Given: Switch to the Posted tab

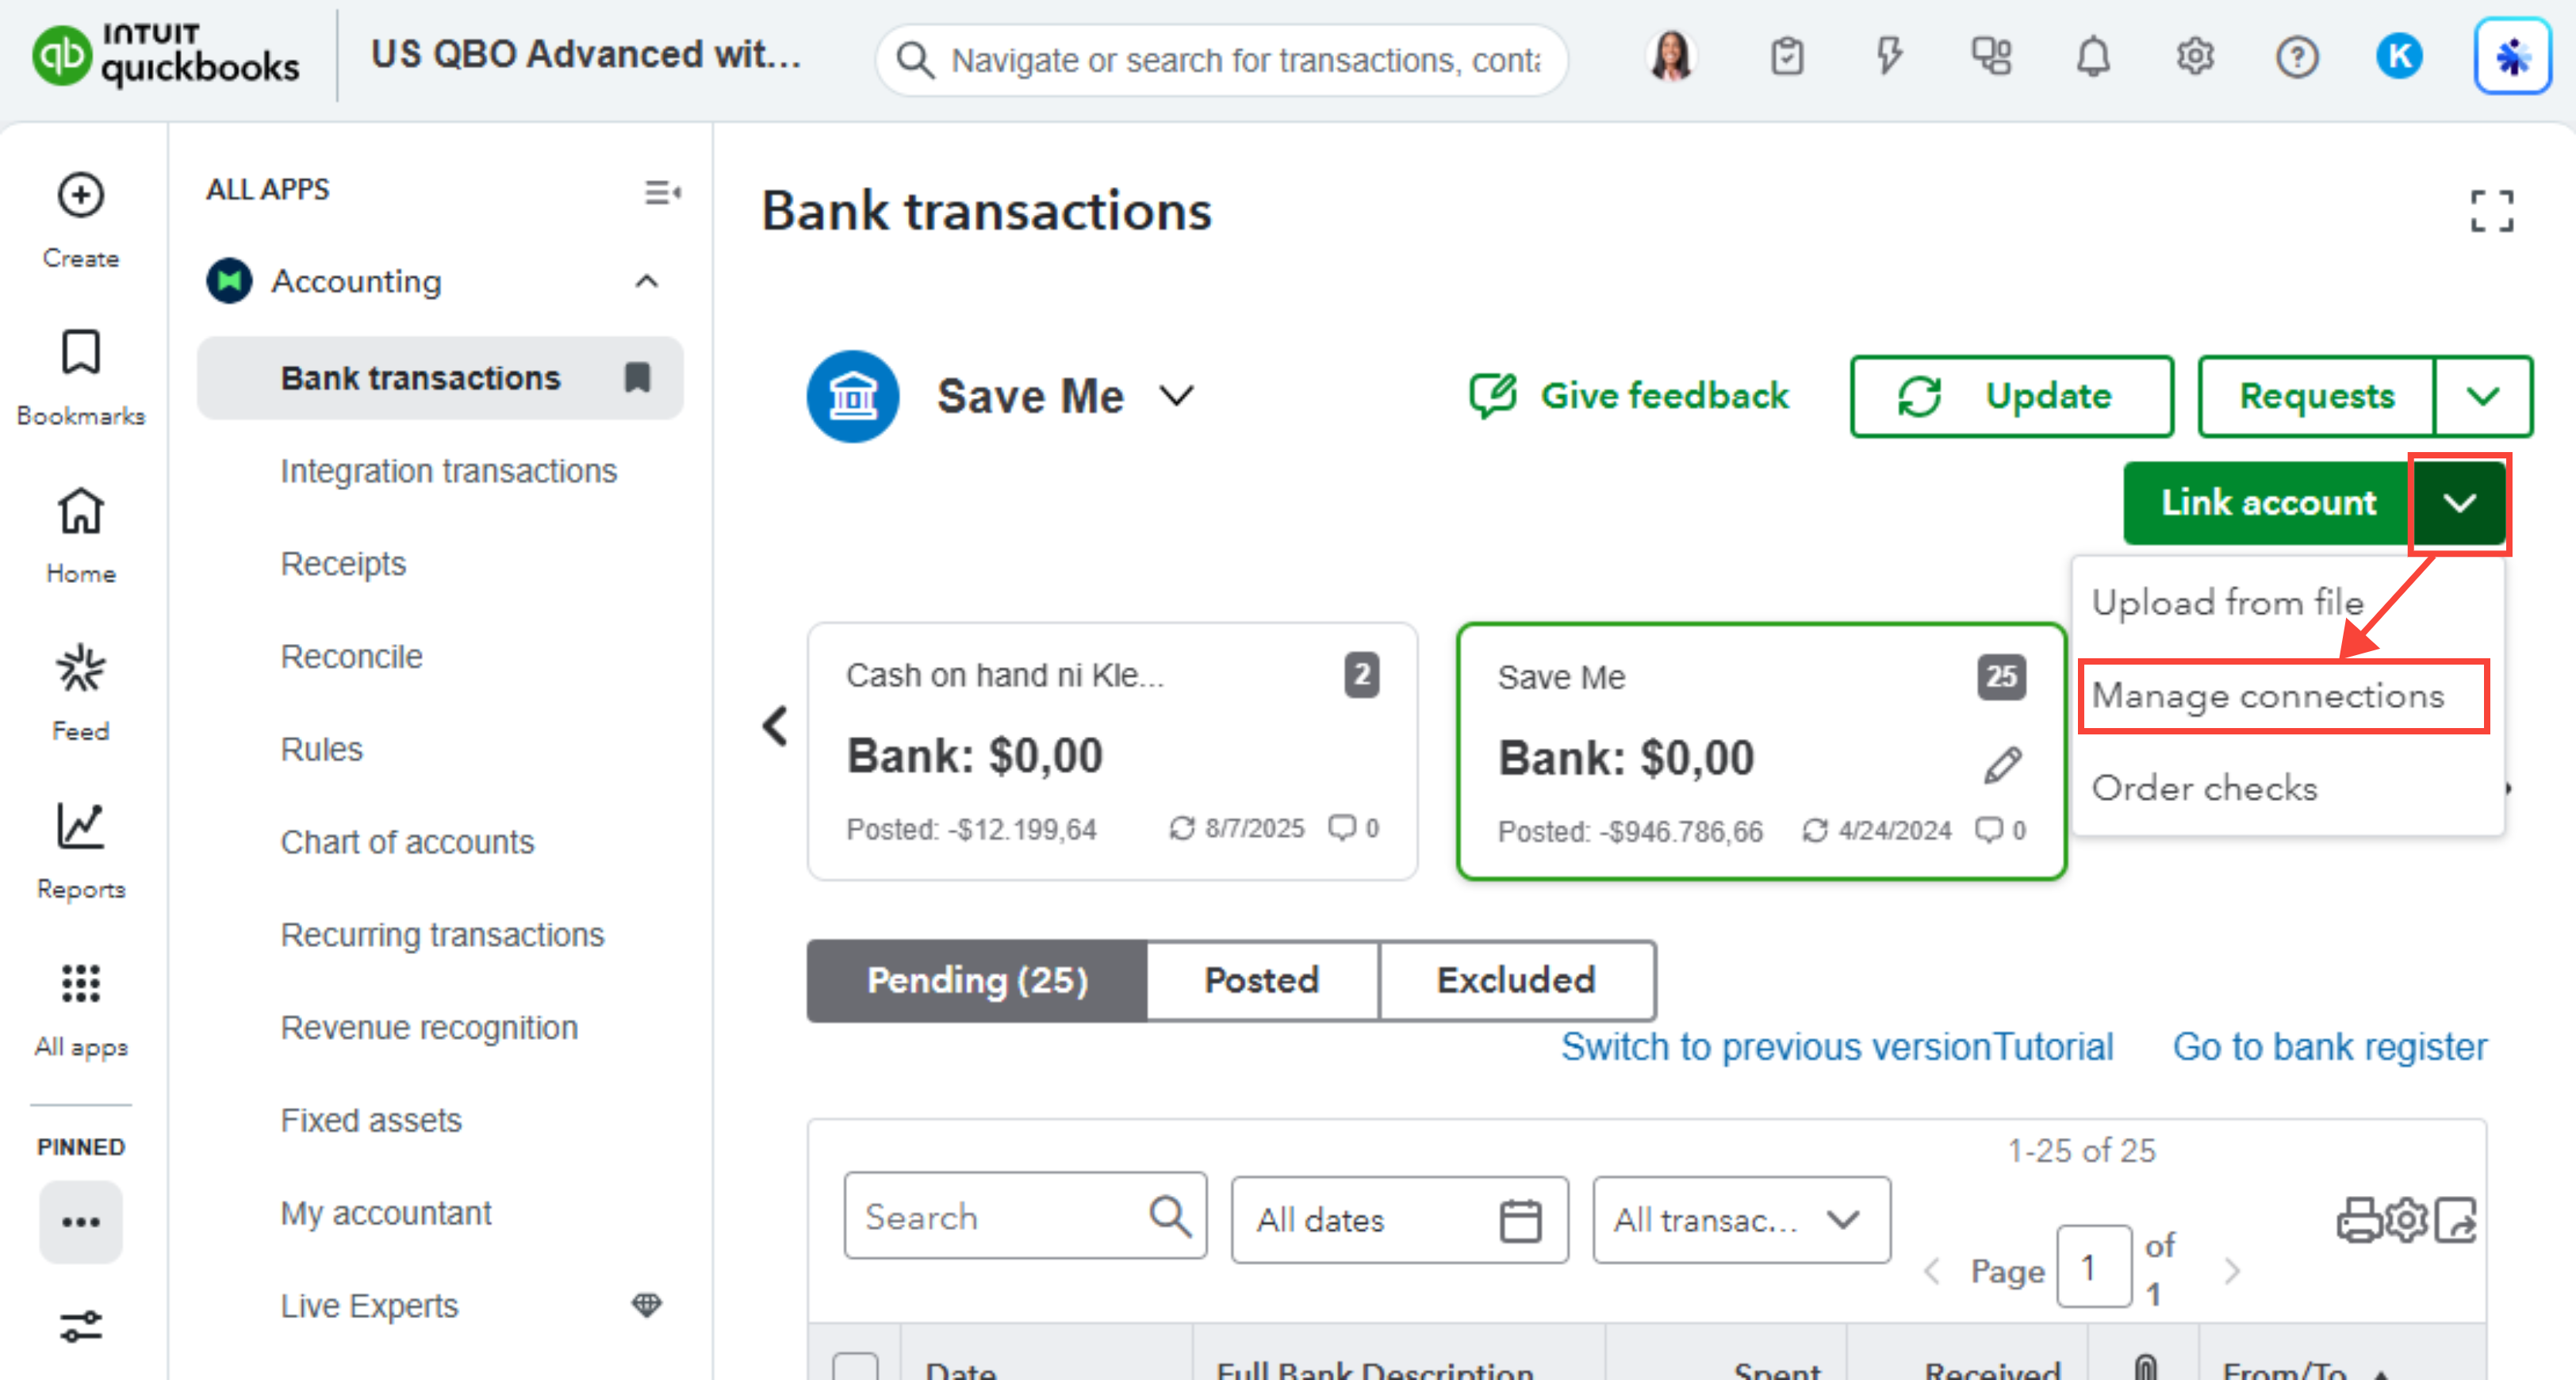Looking at the screenshot, I should [x=1261, y=980].
